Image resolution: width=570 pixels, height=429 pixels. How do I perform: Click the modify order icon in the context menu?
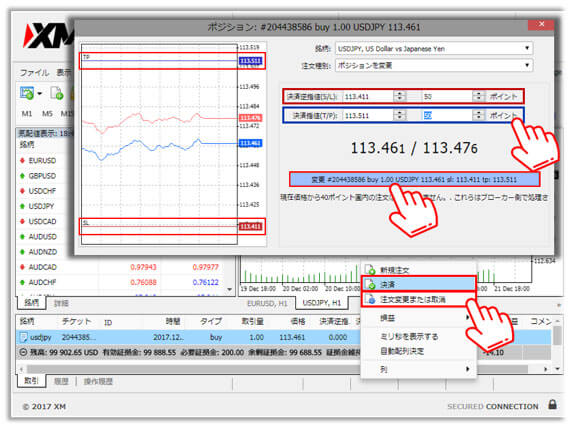pyautogui.click(x=370, y=300)
